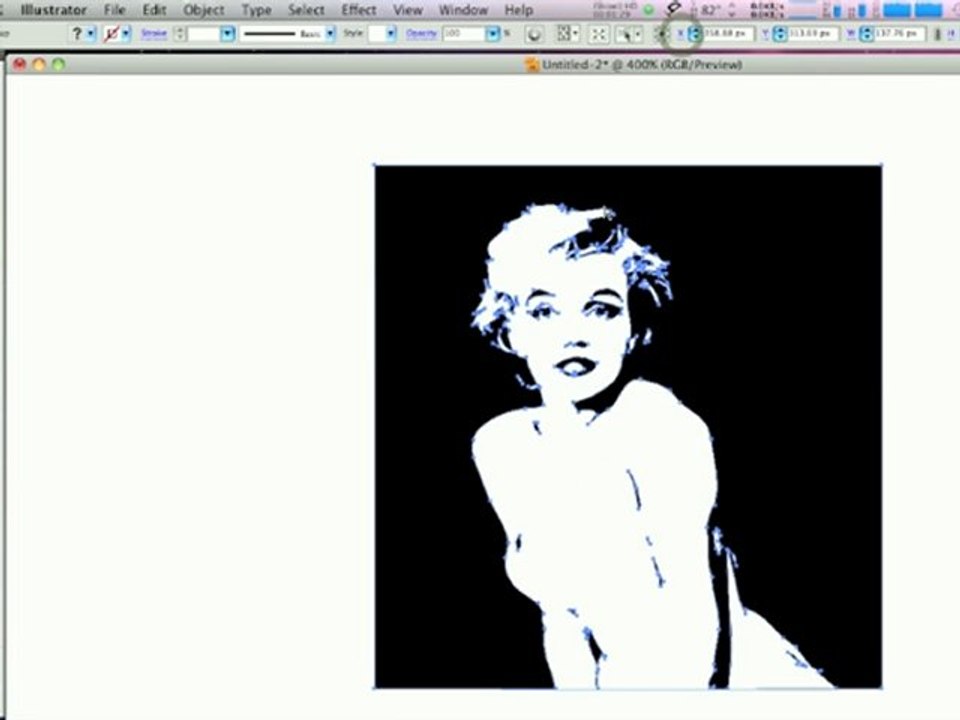Open the Illustrator application menu
This screenshot has width=960, height=720.
[54, 10]
